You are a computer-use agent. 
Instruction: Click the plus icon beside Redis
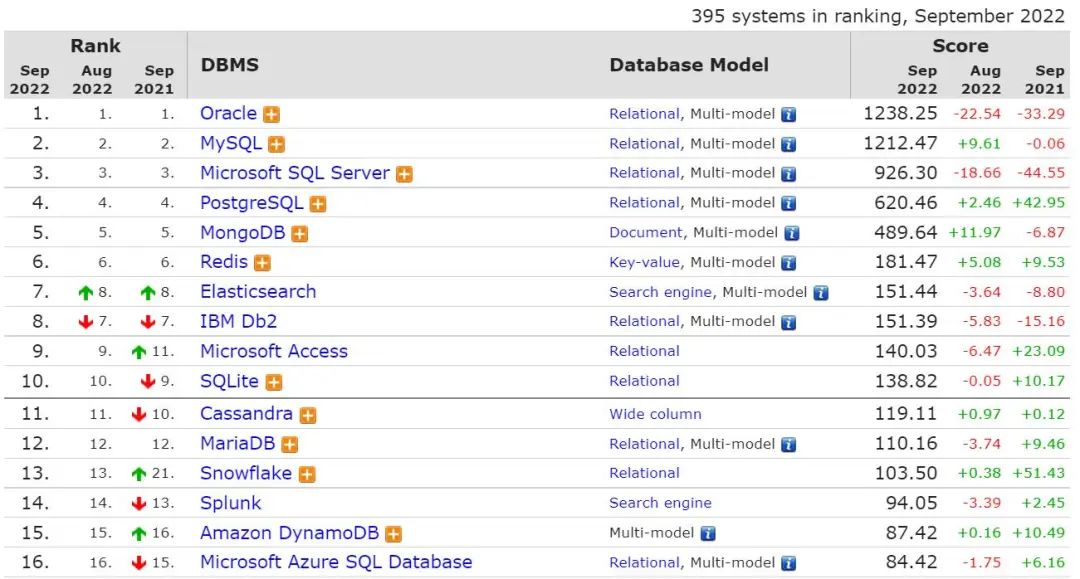click(x=262, y=263)
